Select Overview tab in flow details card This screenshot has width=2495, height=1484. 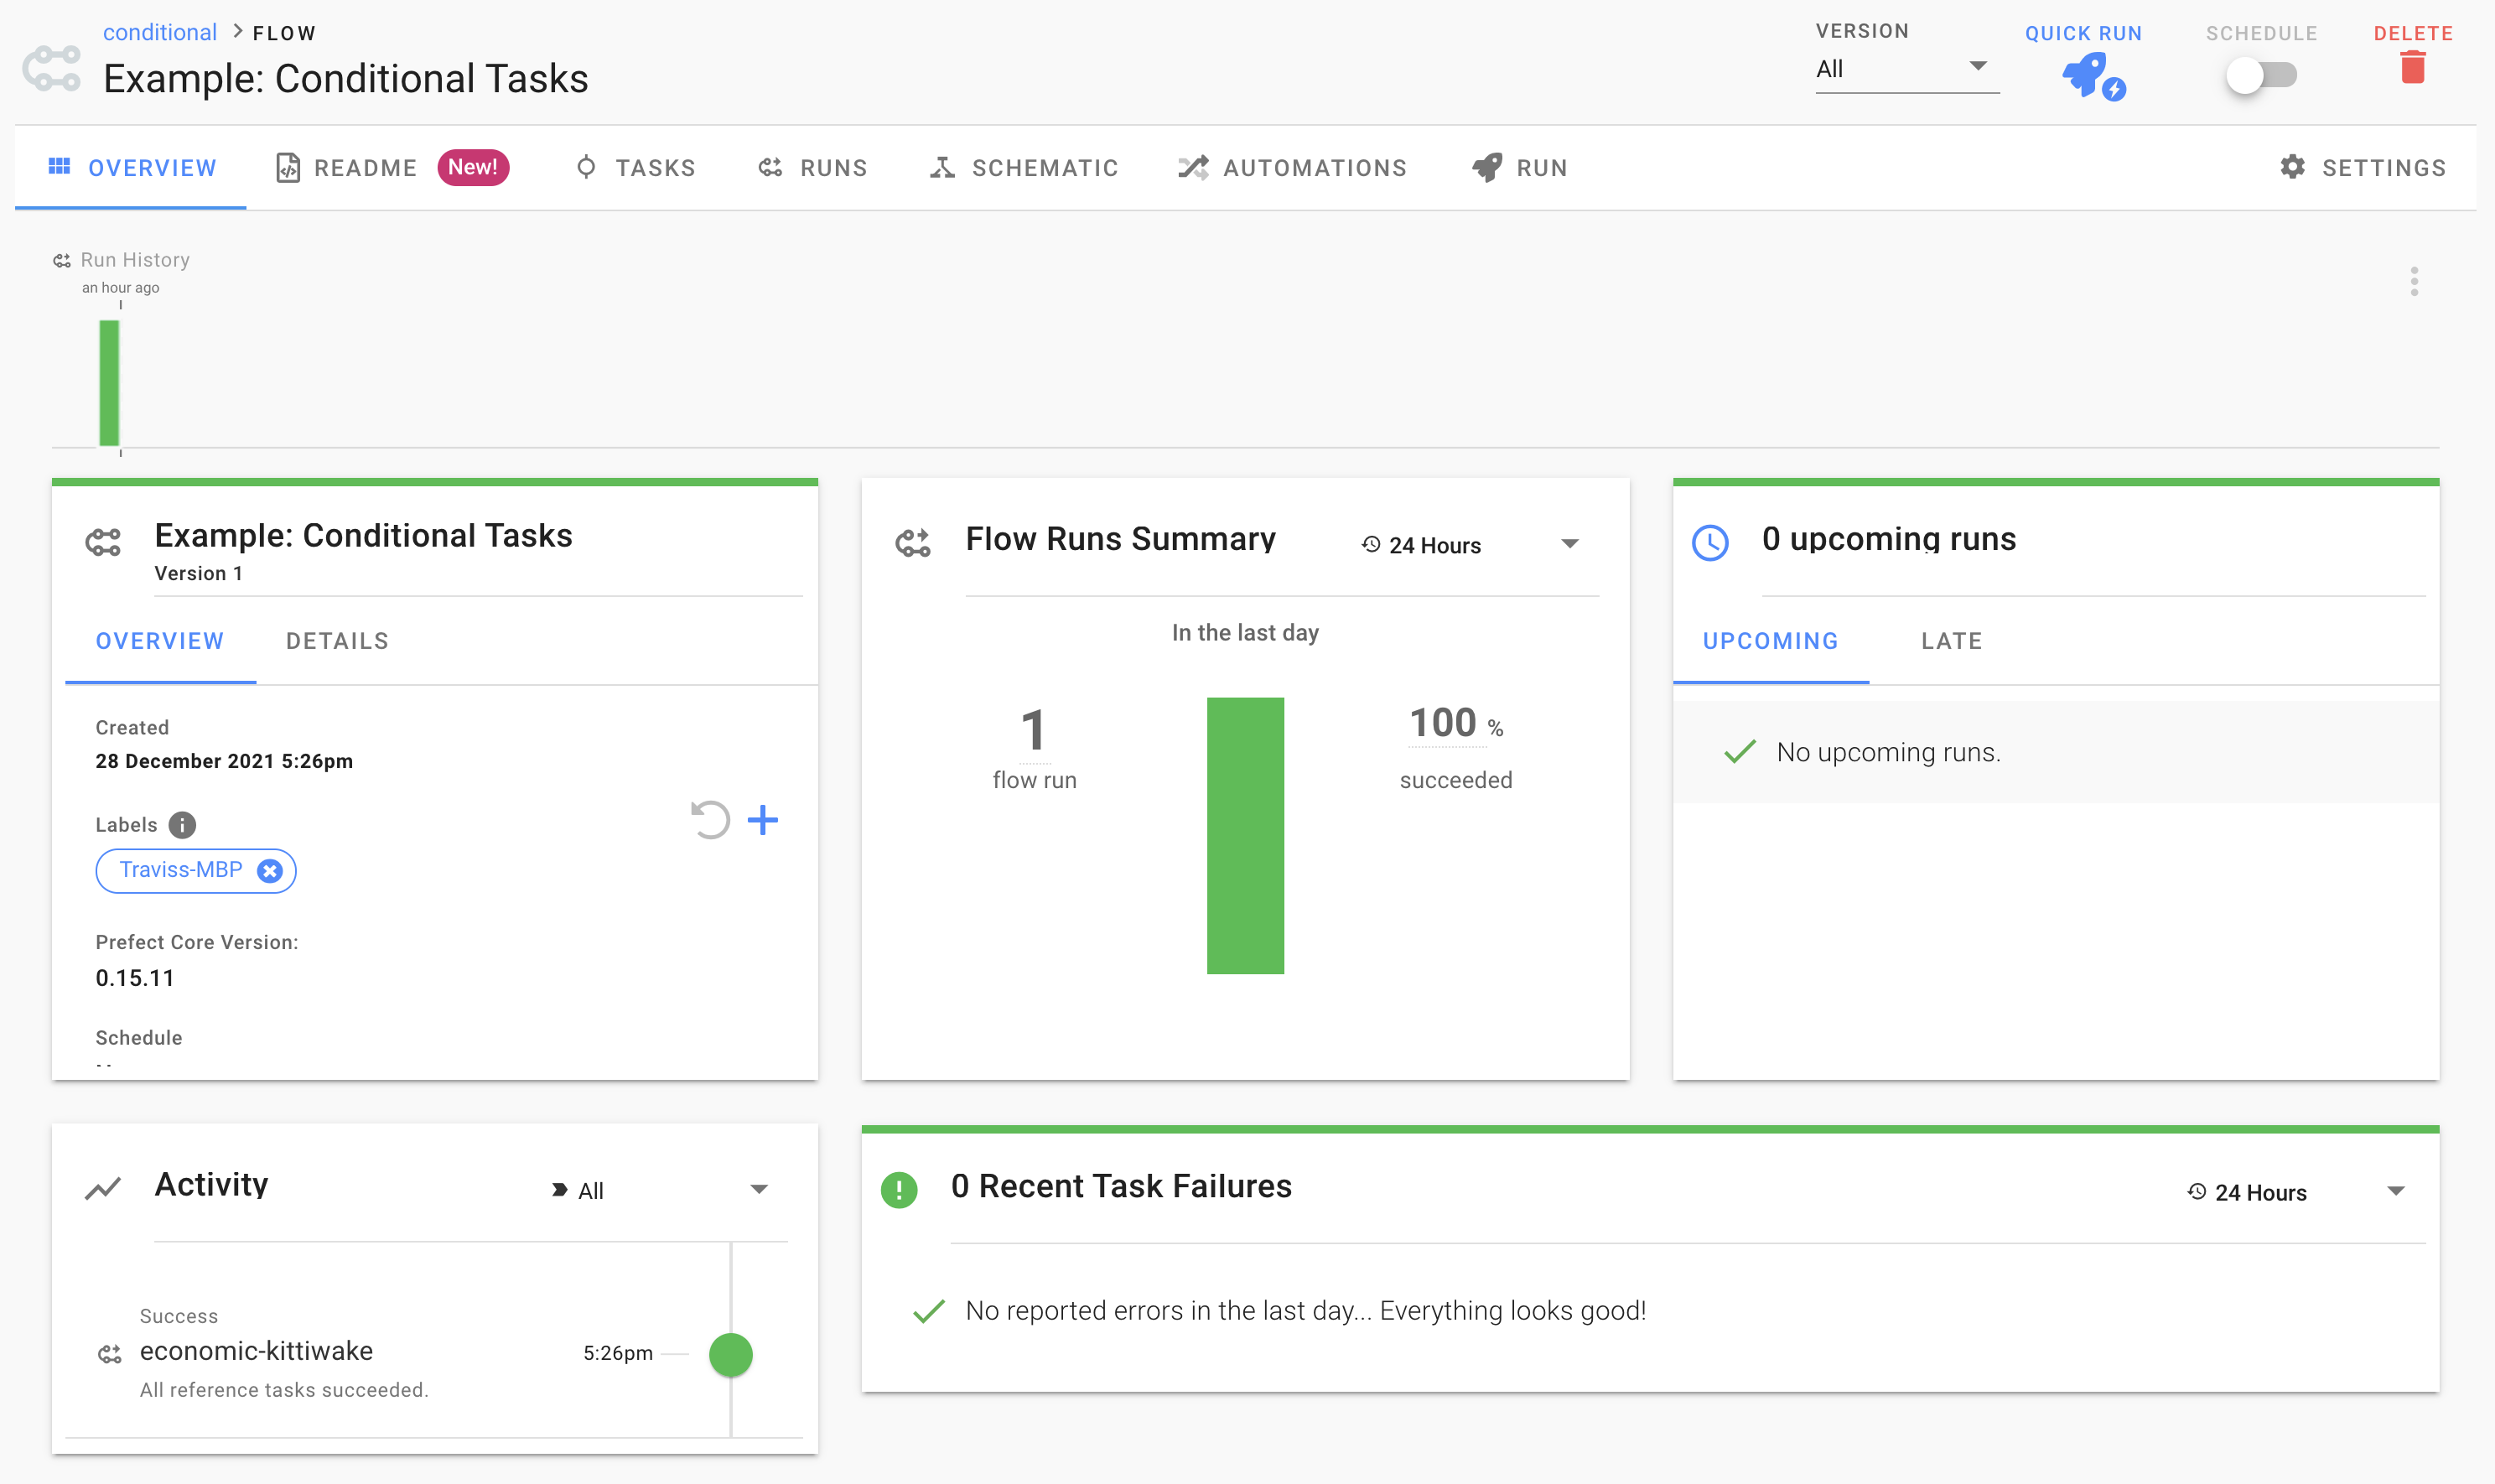point(160,641)
